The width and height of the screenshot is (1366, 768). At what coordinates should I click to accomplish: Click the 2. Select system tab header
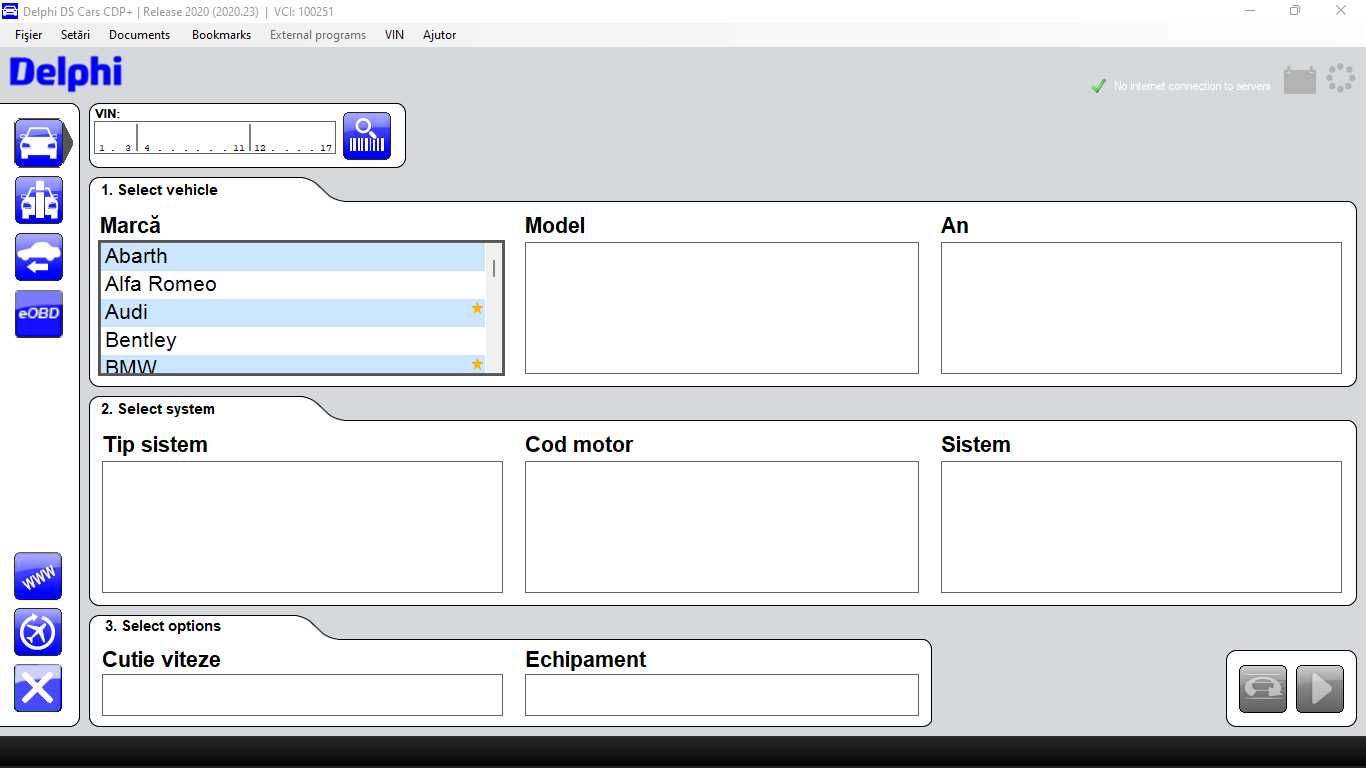158,409
